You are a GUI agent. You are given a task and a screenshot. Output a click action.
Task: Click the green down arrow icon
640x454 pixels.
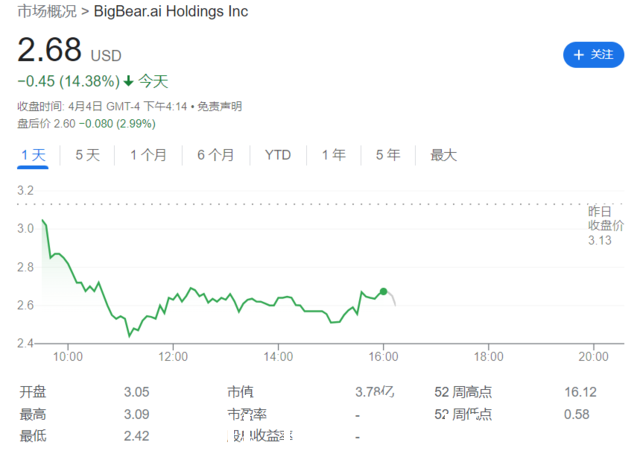tap(129, 81)
